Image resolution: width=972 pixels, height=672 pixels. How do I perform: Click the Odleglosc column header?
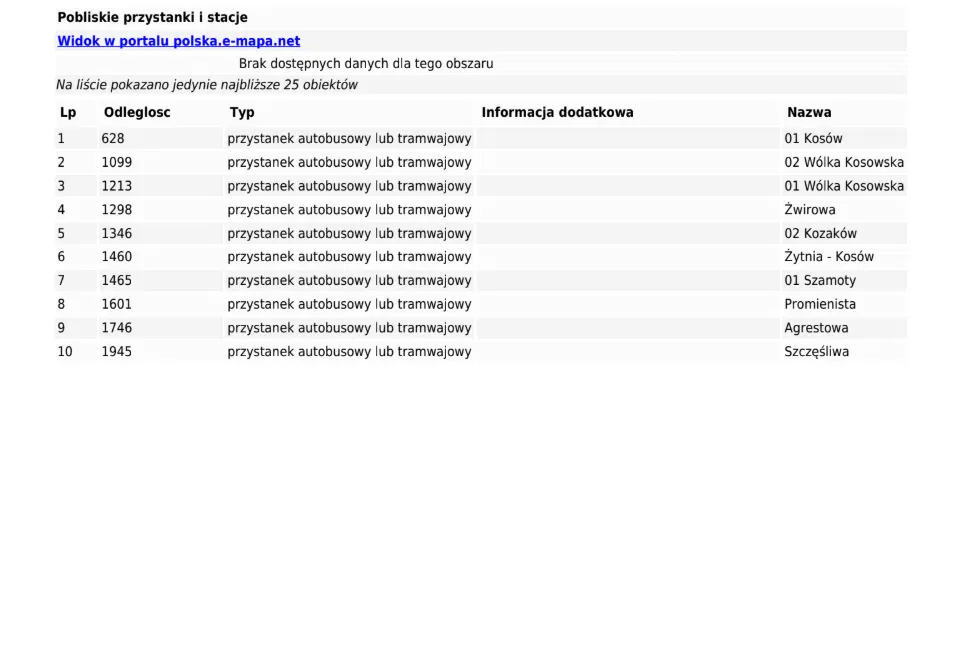pyautogui.click(x=137, y=112)
